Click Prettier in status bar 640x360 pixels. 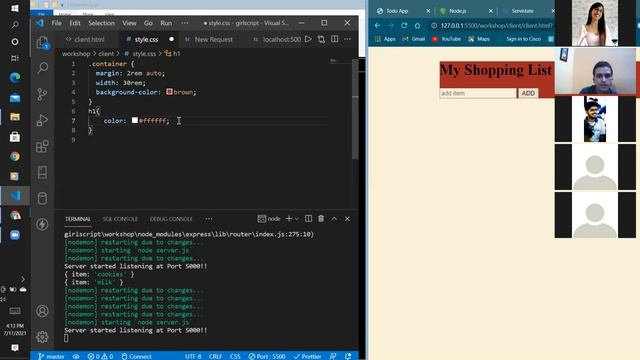(x=307, y=356)
